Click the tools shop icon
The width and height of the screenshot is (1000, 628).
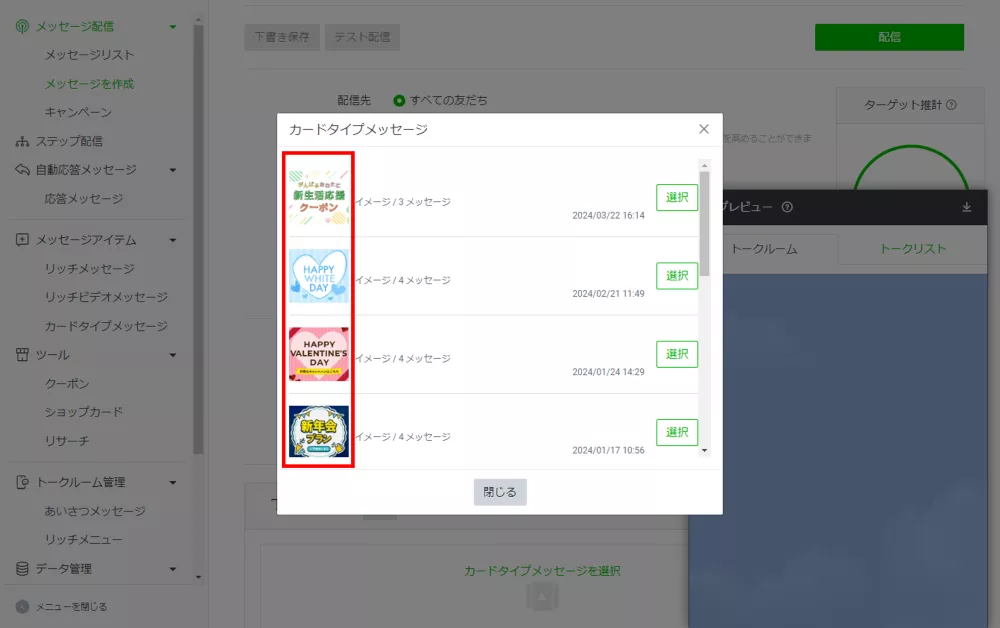pos(22,355)
